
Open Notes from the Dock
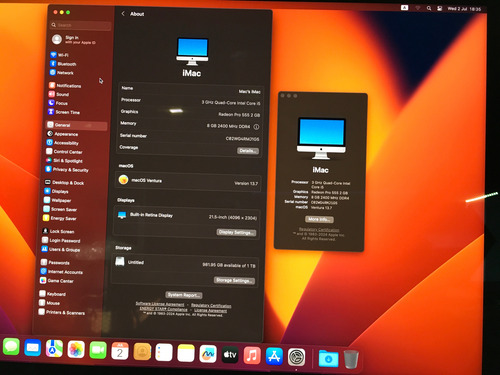[x=186, y=353]
